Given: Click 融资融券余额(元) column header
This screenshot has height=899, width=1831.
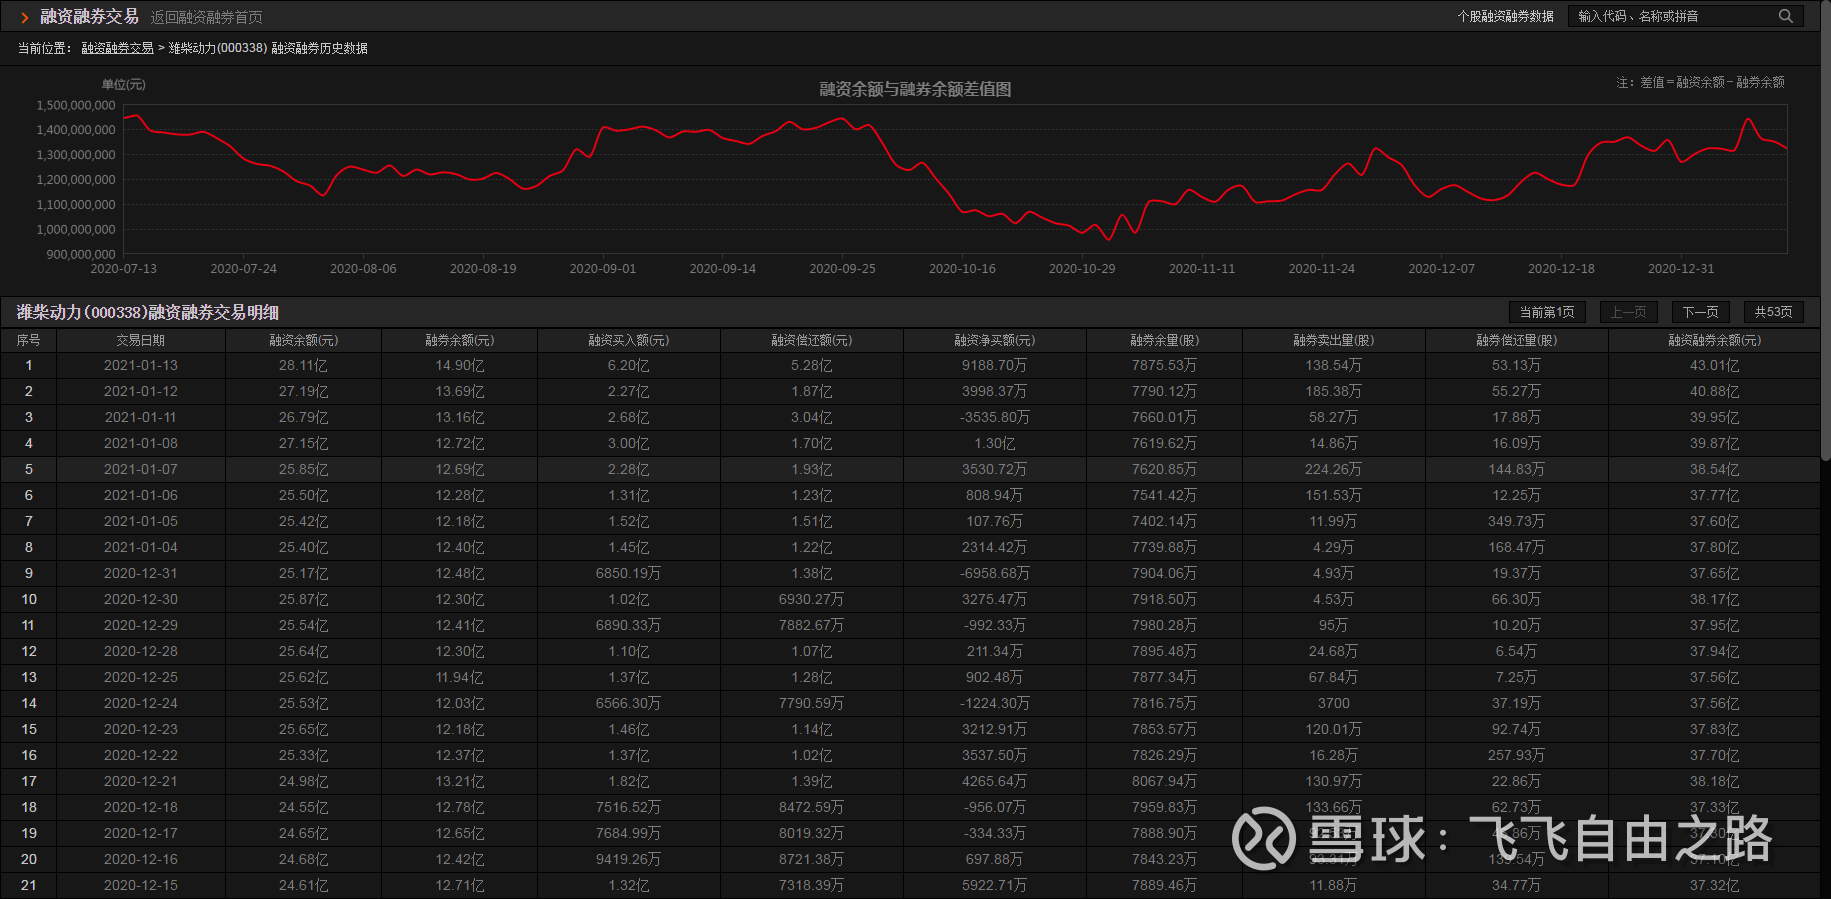Looking at the screenshot, I should click(x=1715, y=340).
